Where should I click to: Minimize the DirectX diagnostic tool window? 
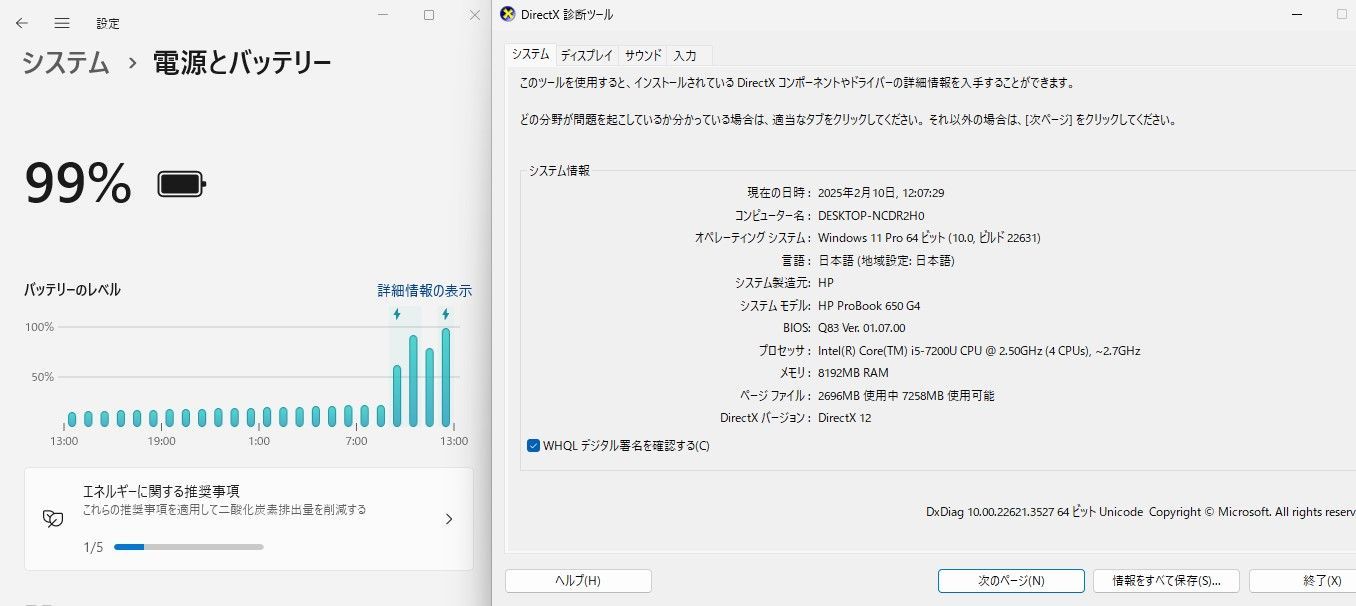[x=1296, y=15]
